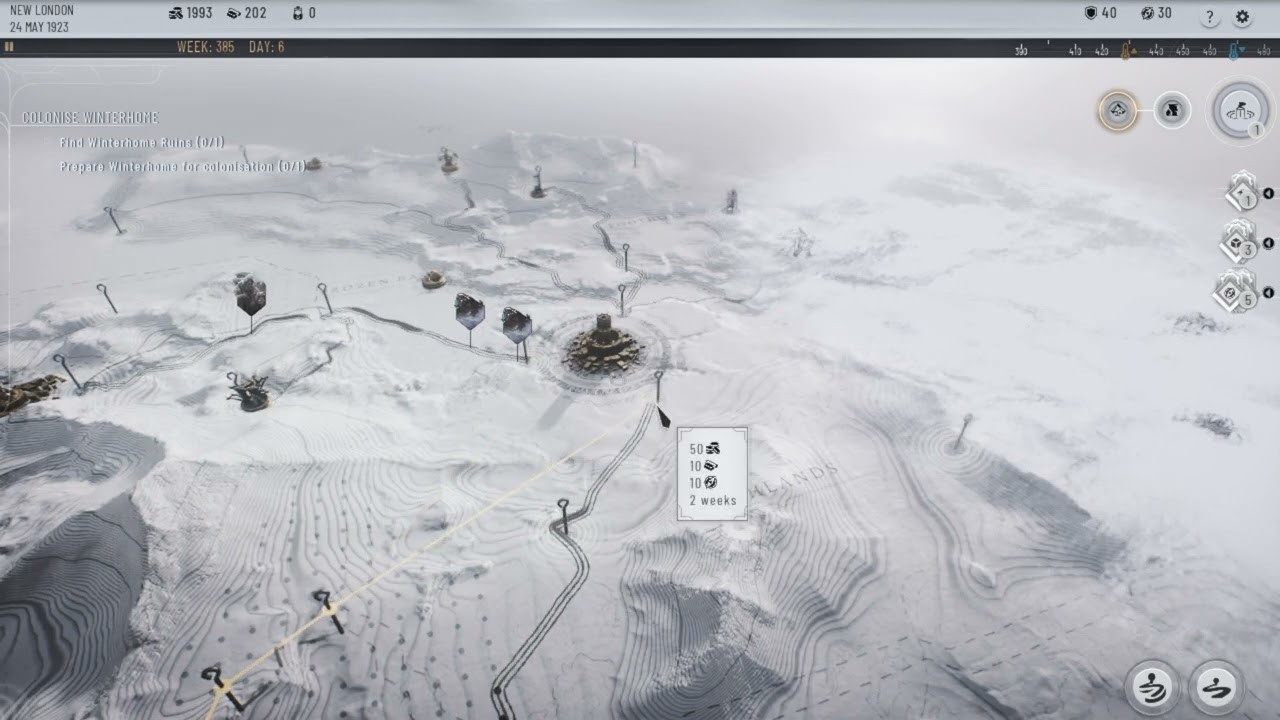Image resolution: width=1280 pixels, height=720 pixels.
Task: Open the large round button badged 1
Action: (x=1240, y=110)
